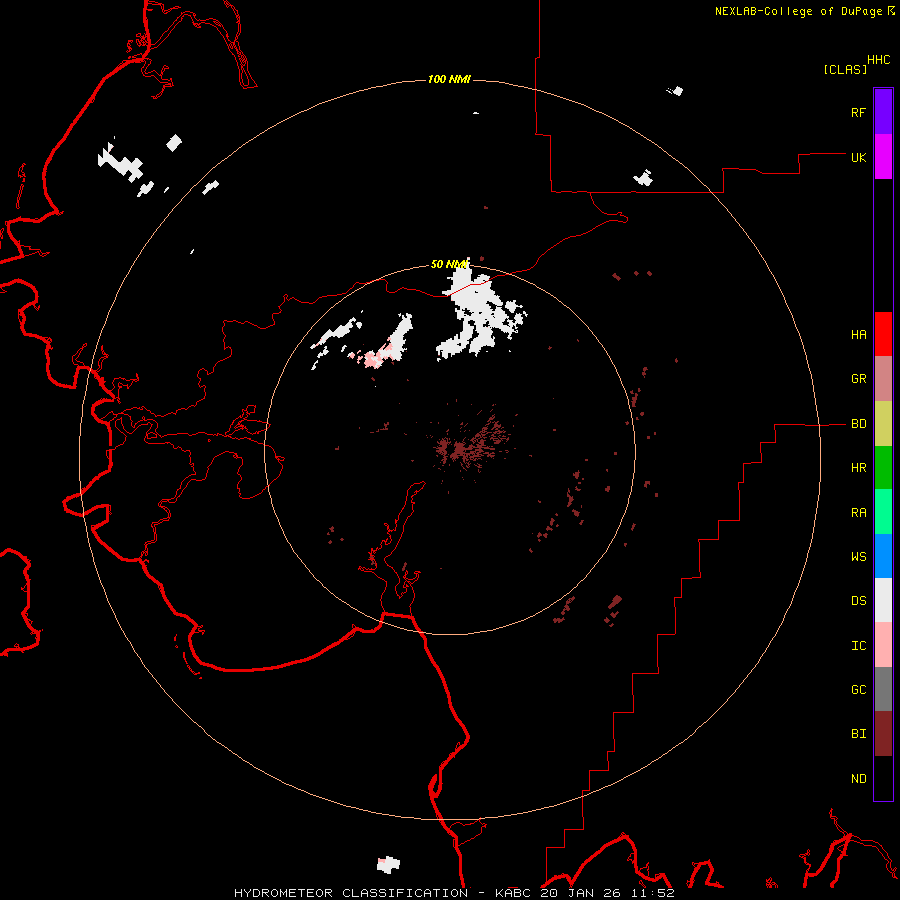Click the DS white legend swatch
This screenshot has height=900, width=900.
[x=883, y=600]
